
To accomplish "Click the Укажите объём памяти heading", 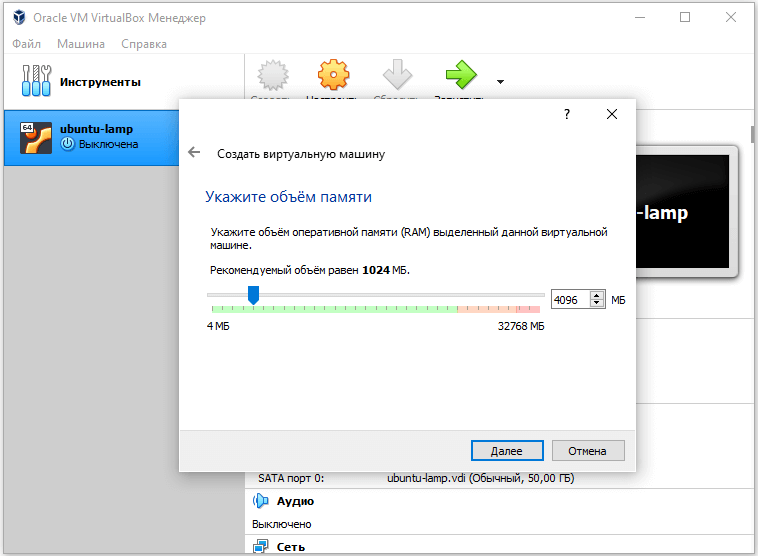I will pyautogui.click(x=288, y=197).
